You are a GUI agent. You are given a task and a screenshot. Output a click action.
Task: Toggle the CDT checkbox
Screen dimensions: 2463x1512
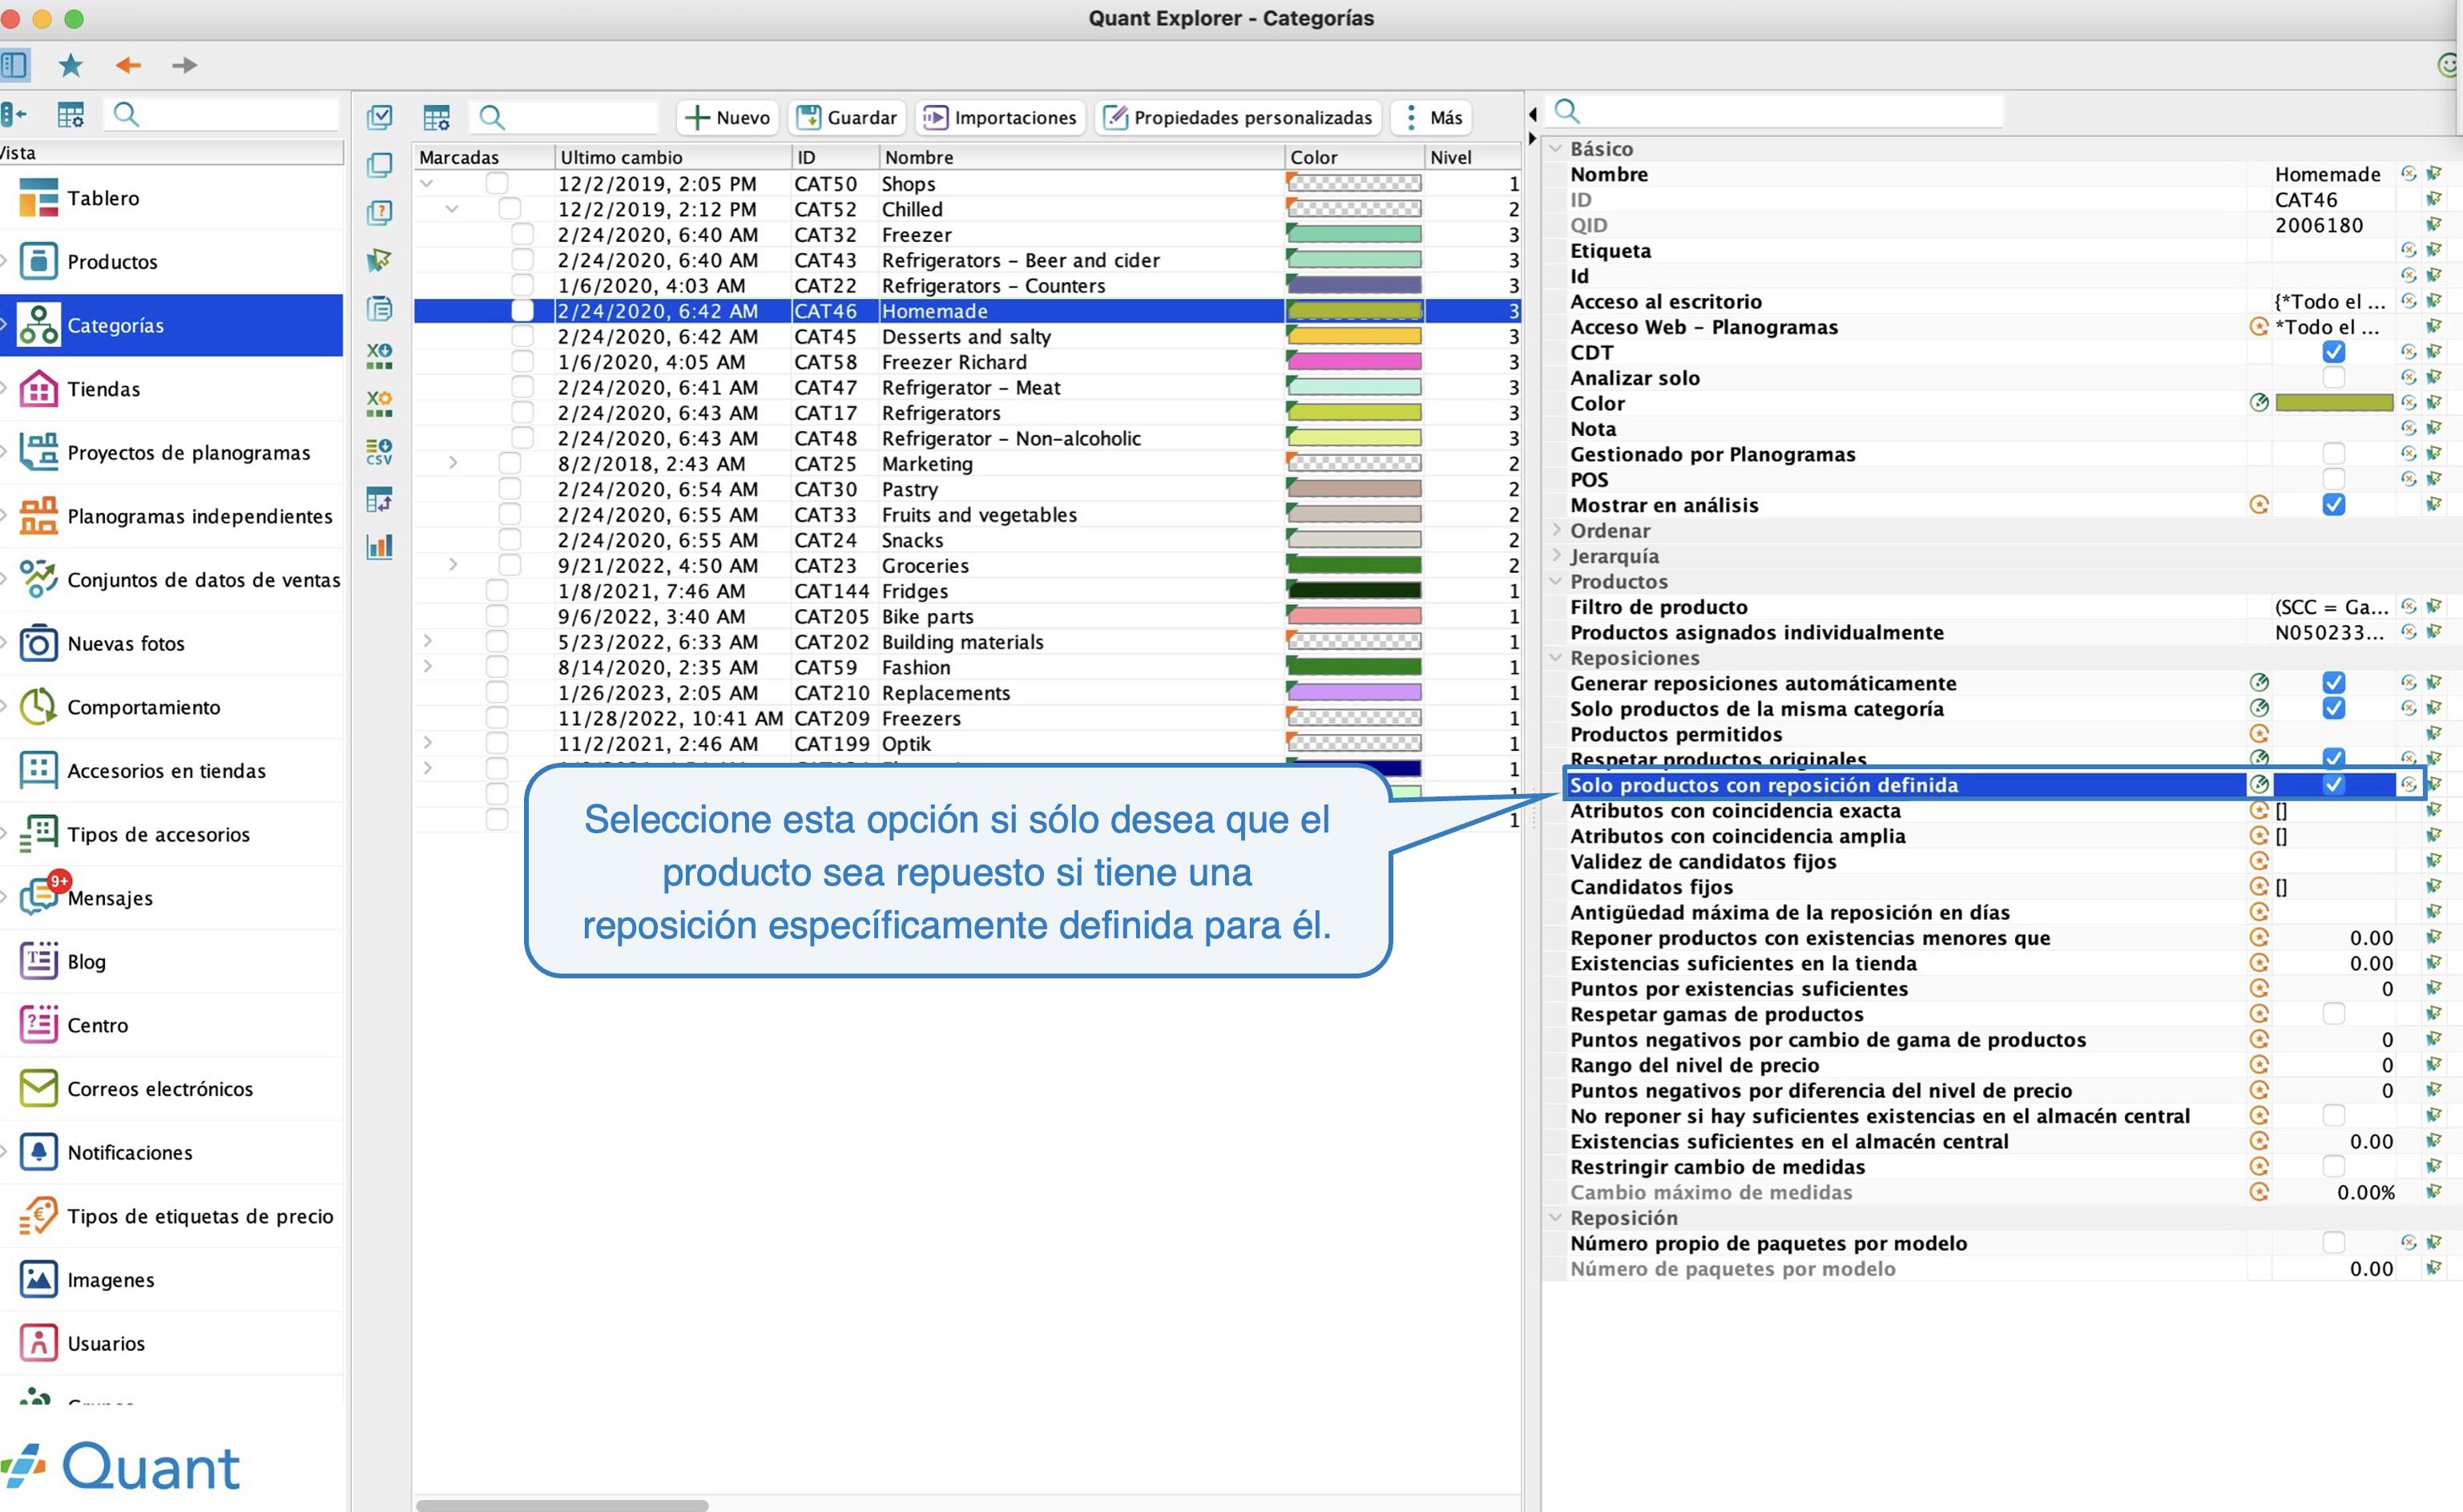tap(2333, 352)
